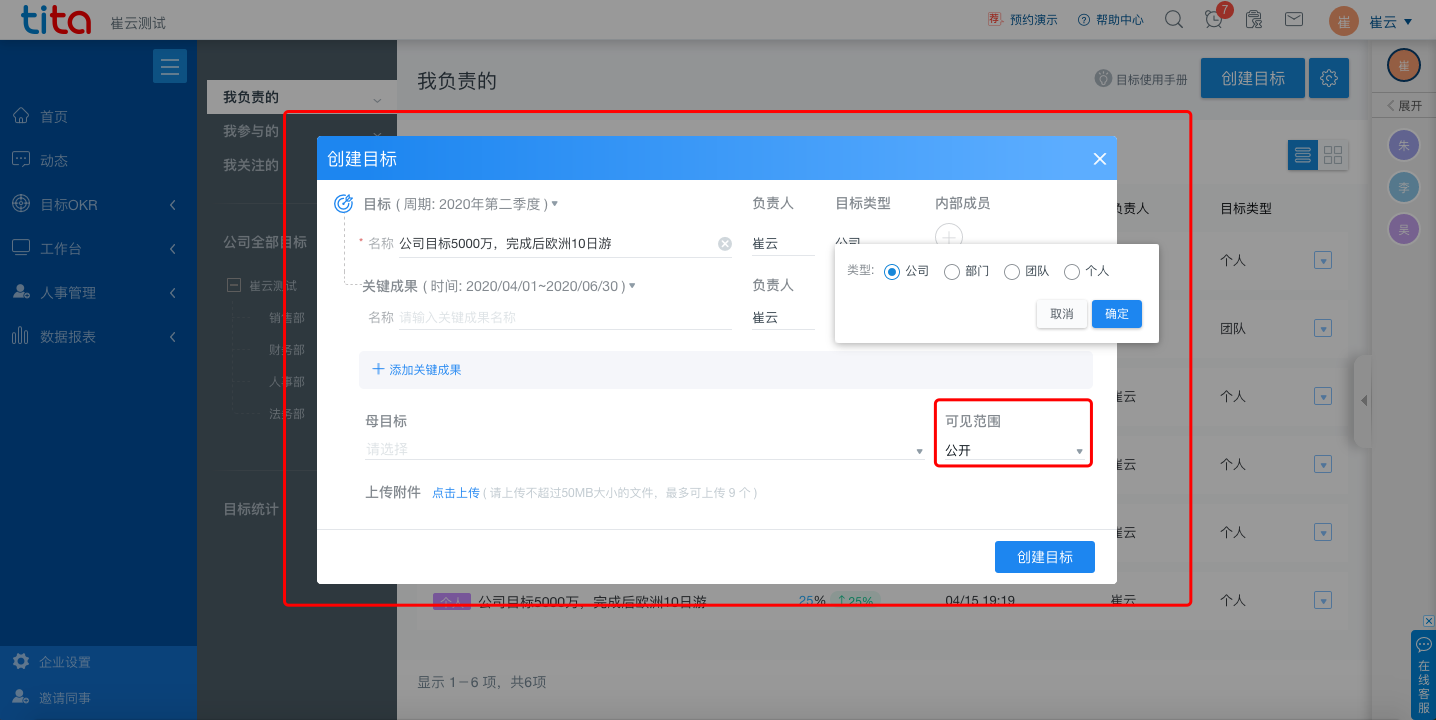Open the 关键成果 time range dropdown
This screenshot has height=720, width=1436.
529,286
